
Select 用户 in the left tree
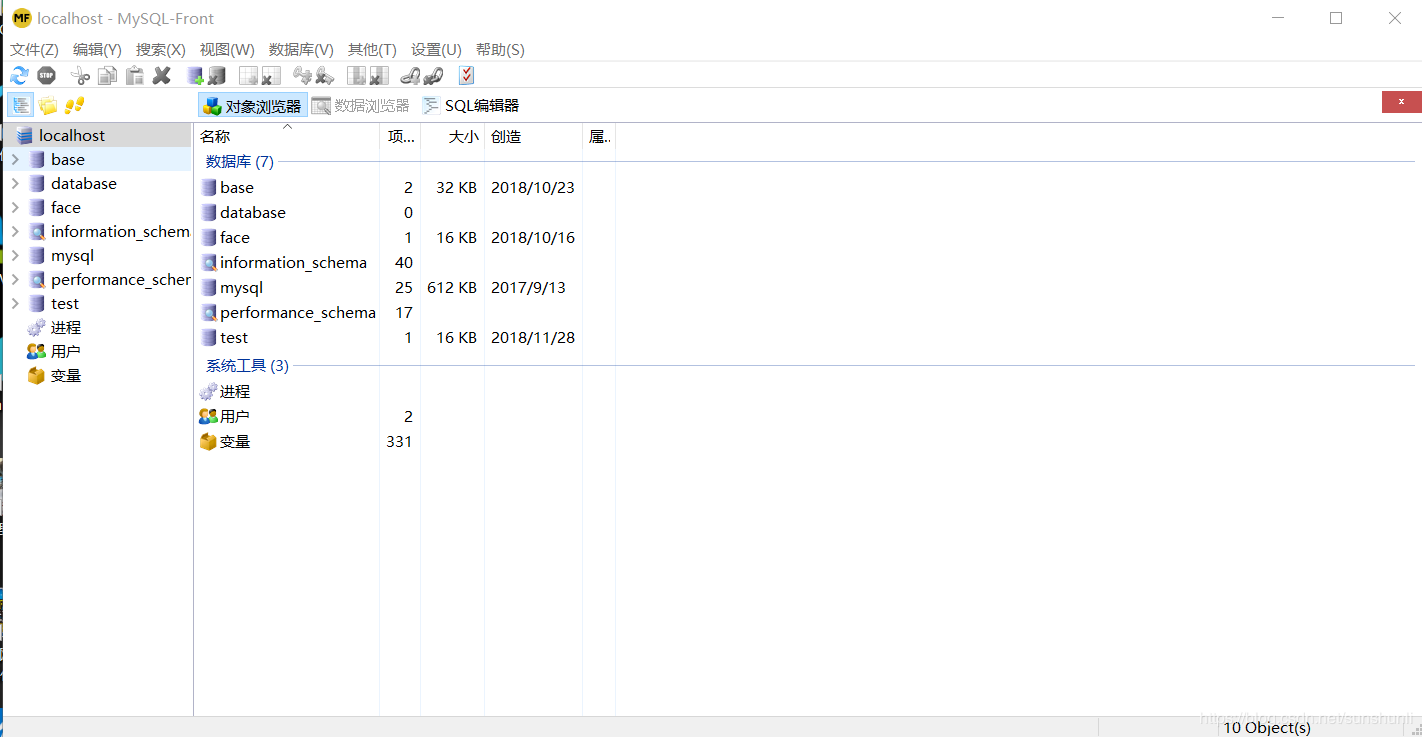pyautogui.click(x=66, y=351)
